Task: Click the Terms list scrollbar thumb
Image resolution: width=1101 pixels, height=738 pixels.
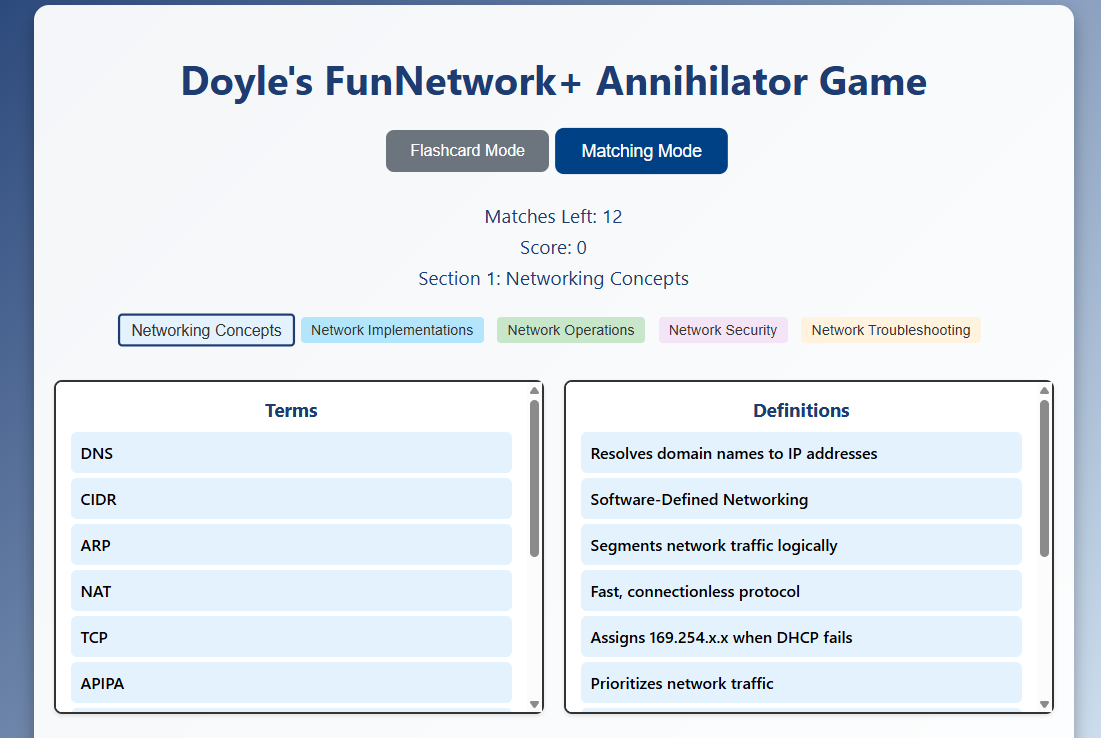Action: 534,478
